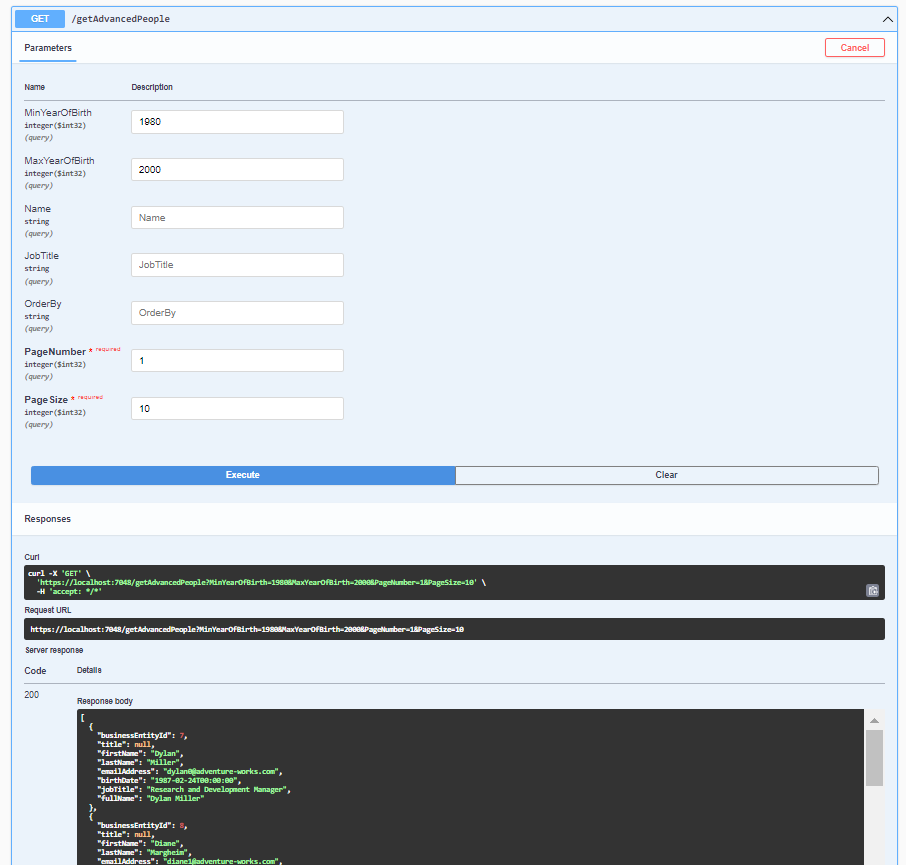Click the "Dylan Miller" fullName value

click(176, 799)
